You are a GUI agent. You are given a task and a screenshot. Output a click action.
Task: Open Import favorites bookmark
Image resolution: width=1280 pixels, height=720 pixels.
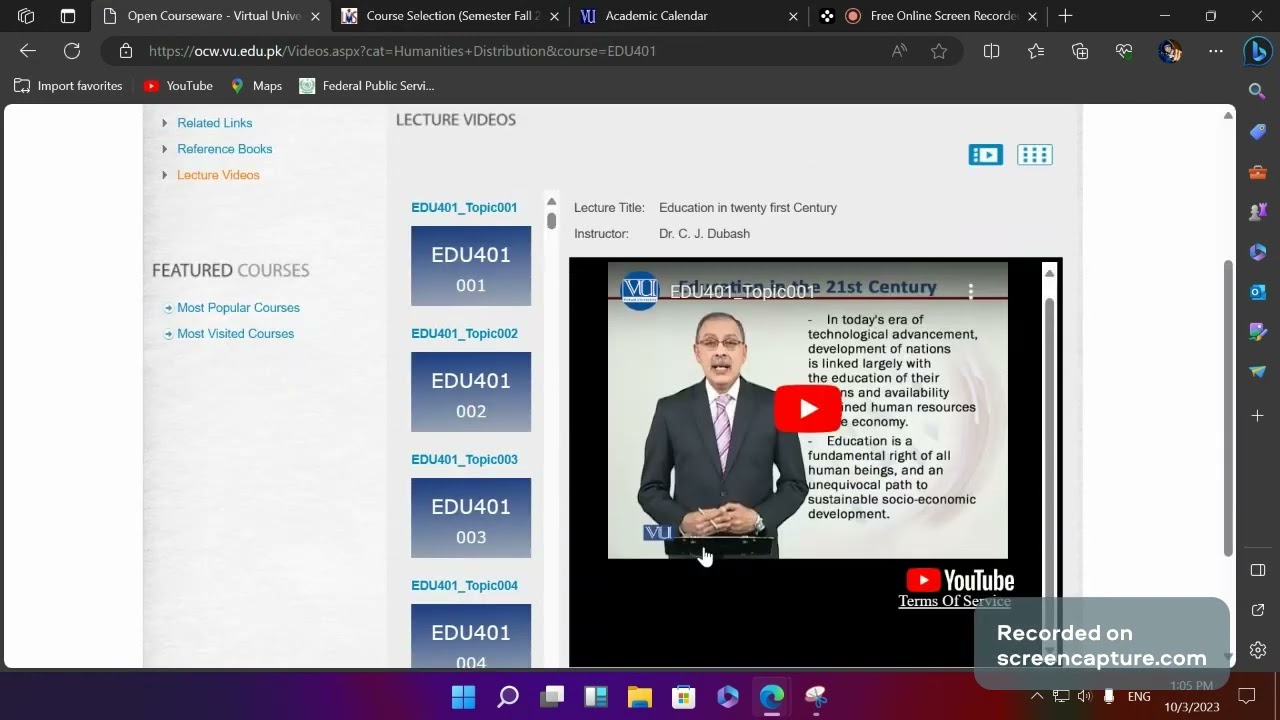pos(68,86)
